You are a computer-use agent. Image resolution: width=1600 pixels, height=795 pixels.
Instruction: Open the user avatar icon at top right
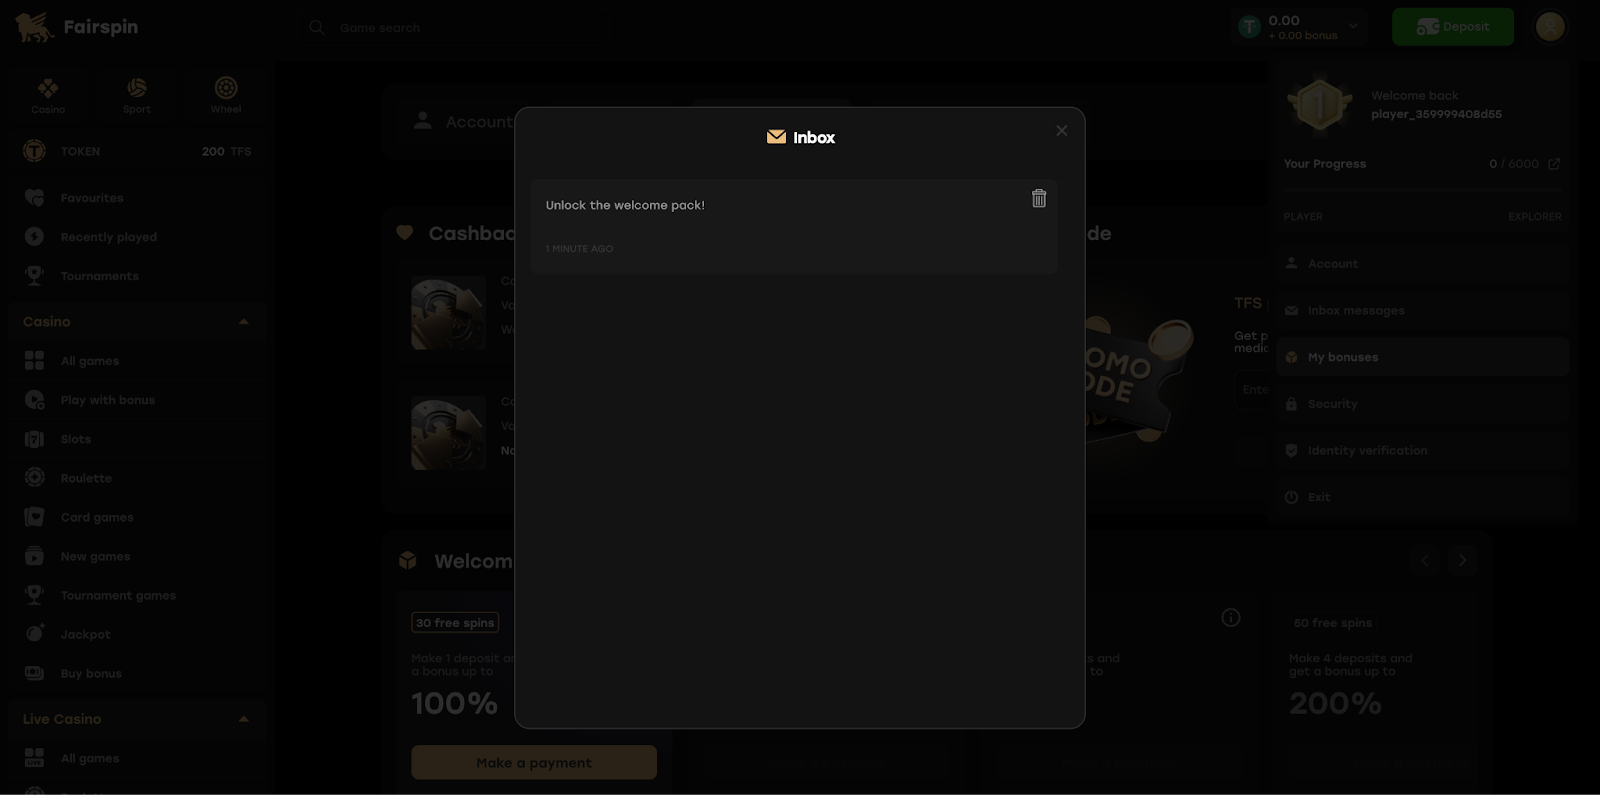(1550, 27)
